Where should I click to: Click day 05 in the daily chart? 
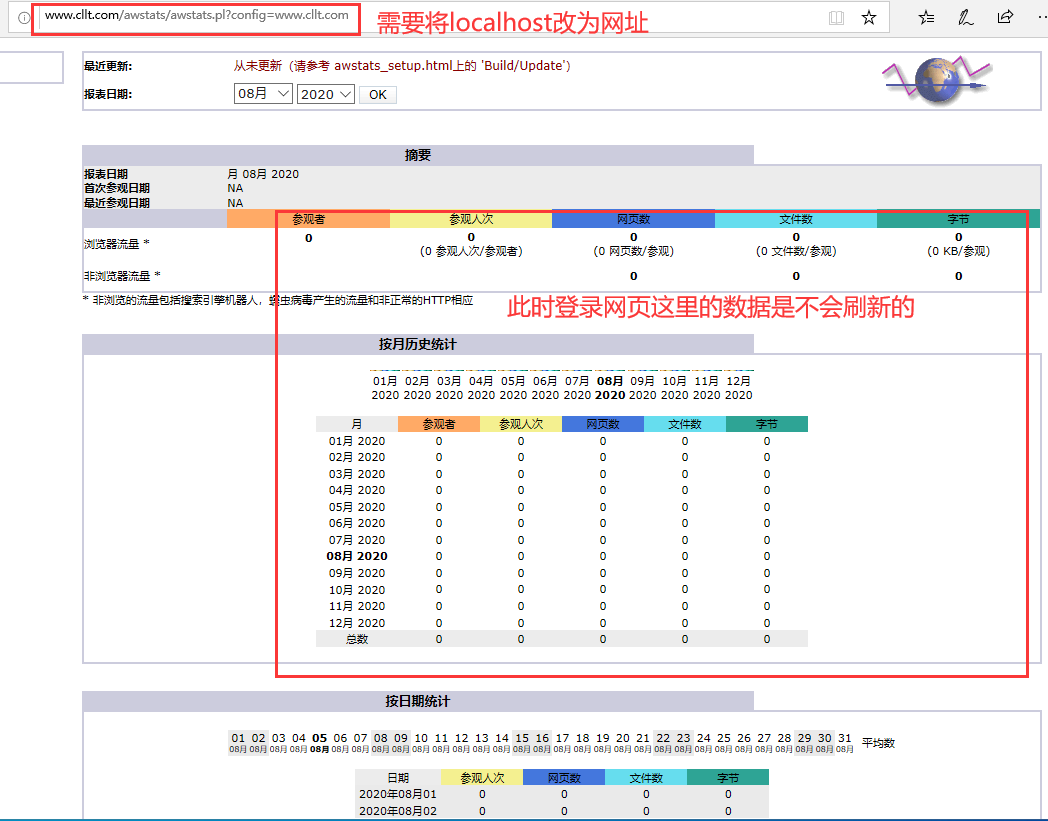(319, 743)
